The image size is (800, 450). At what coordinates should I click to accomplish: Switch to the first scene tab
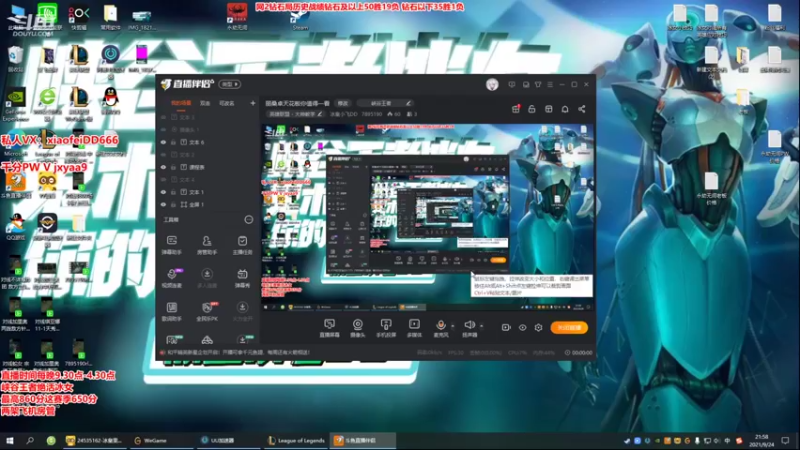coord(181,104)
